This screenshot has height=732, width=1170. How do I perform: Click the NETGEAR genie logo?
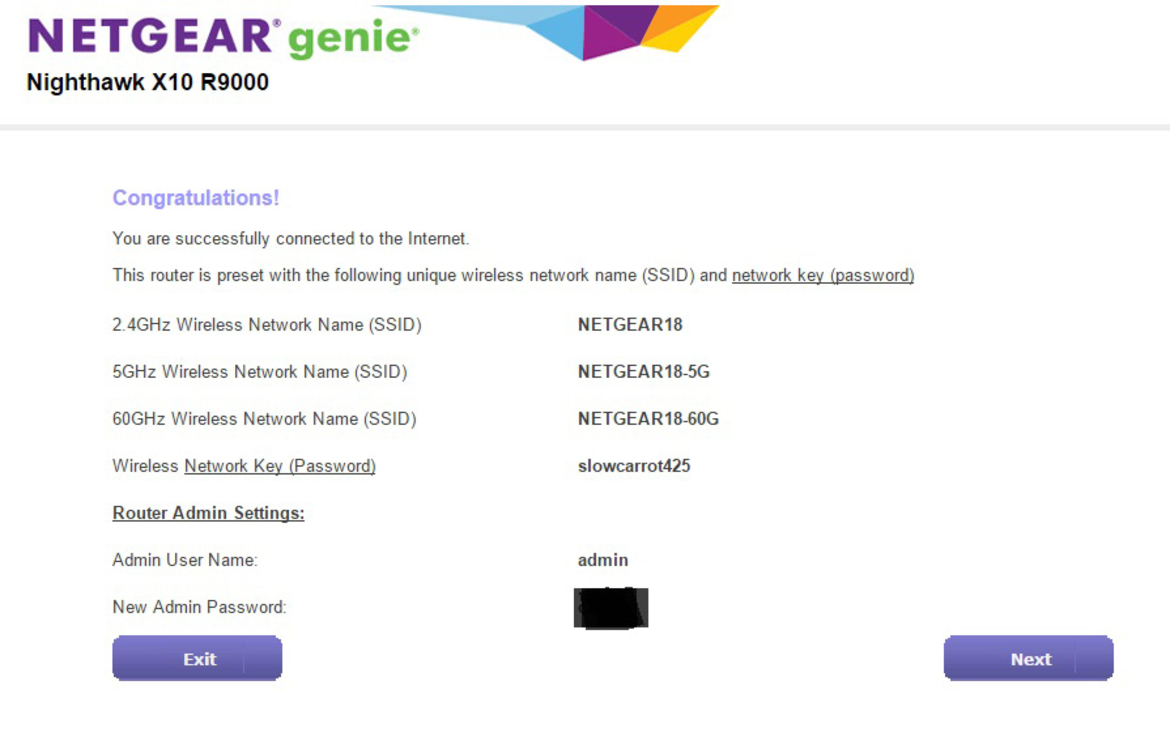(223, 37)
